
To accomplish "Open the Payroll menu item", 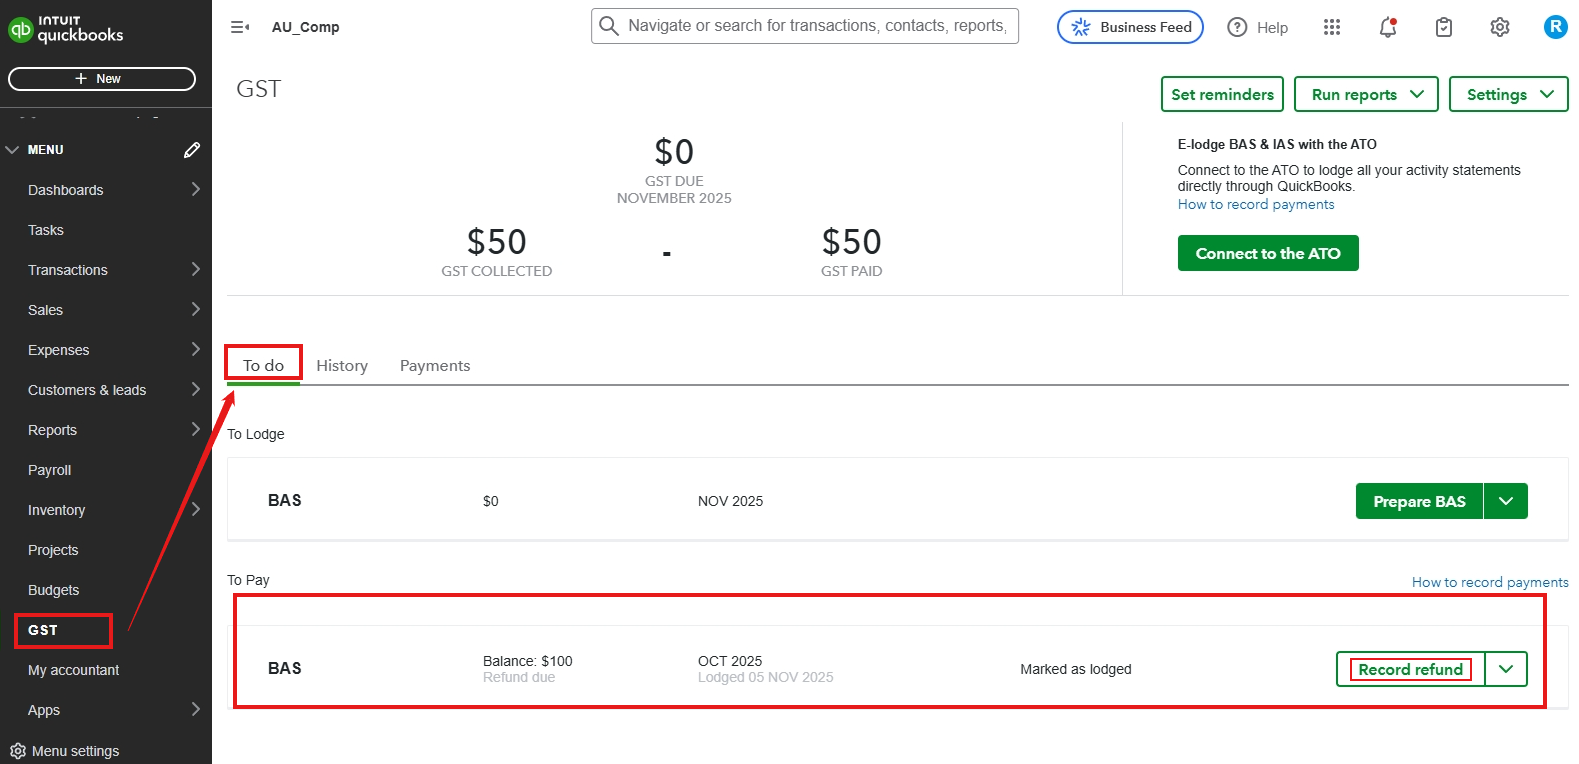I will pos(50,470).
